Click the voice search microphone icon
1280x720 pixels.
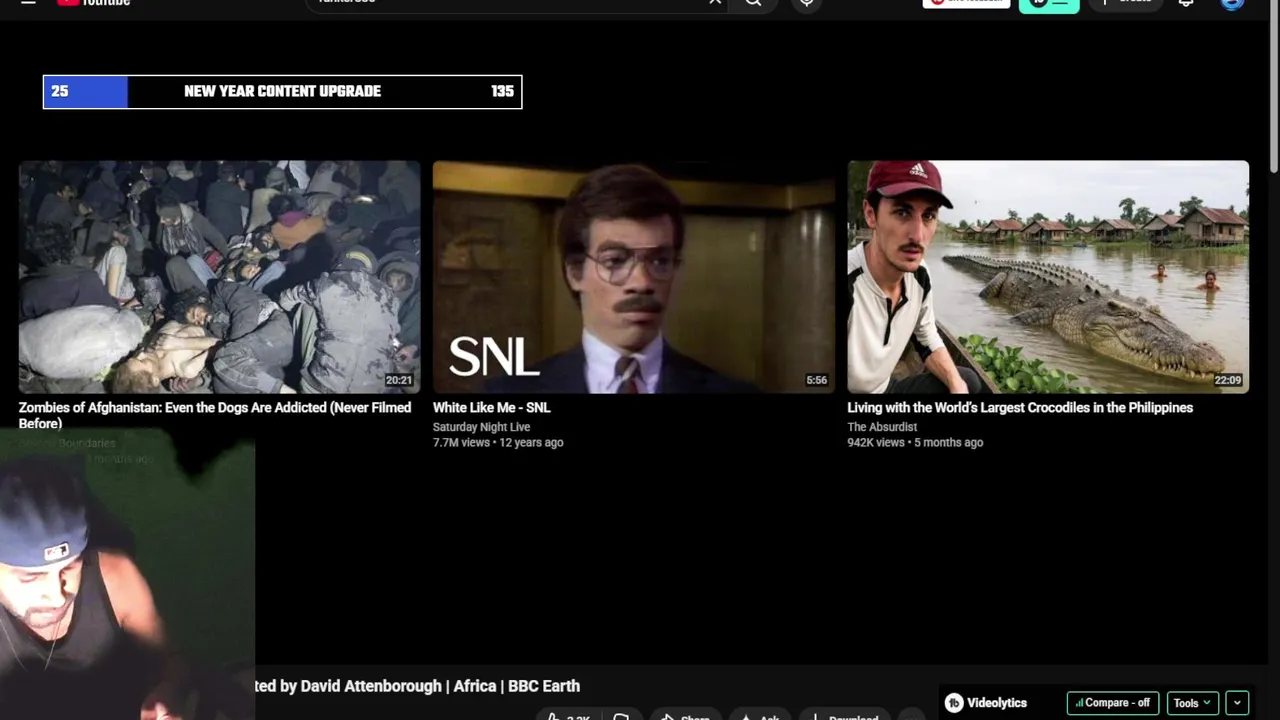click(807, 3)
